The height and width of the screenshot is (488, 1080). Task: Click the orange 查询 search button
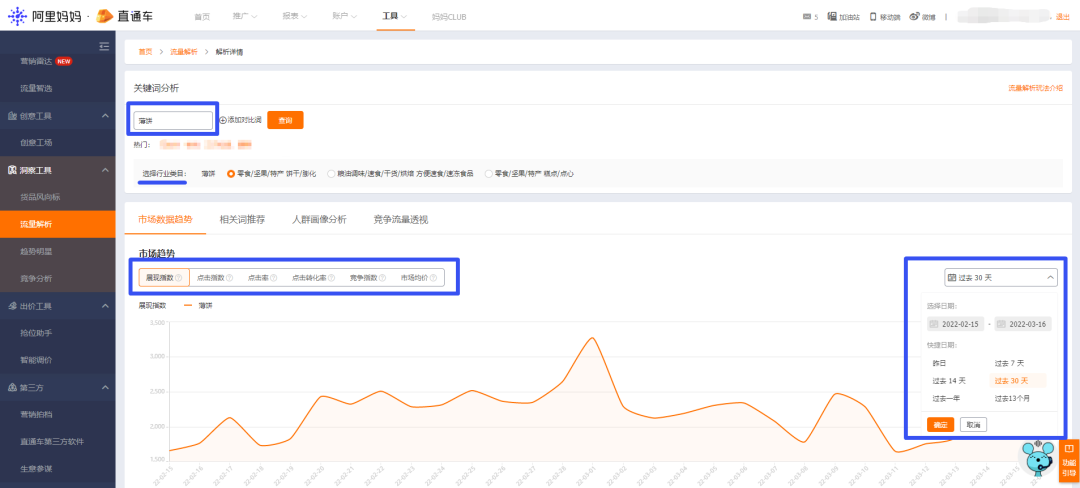click(x=285, y=120)
